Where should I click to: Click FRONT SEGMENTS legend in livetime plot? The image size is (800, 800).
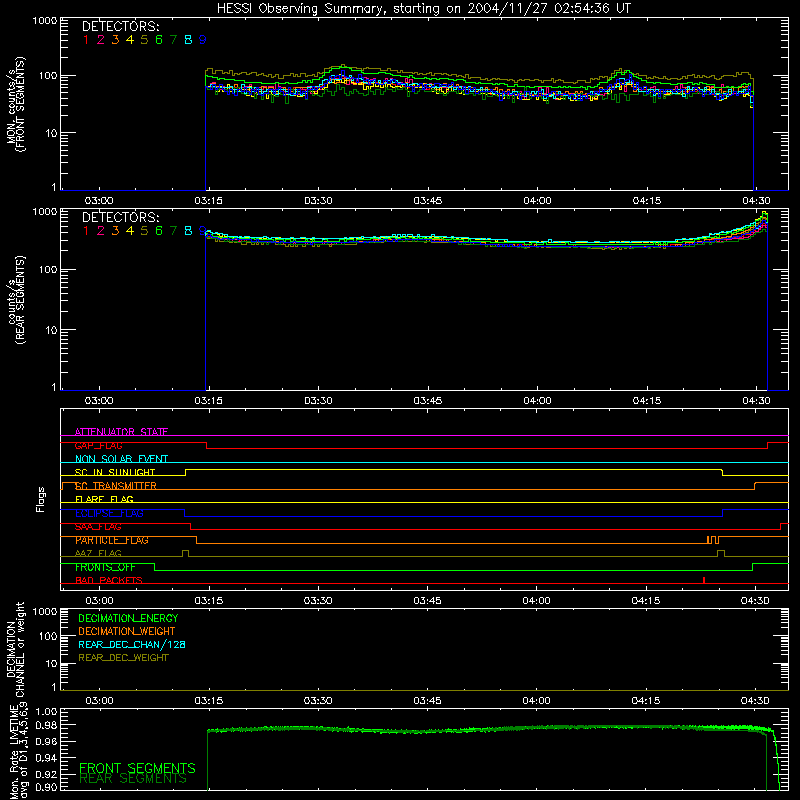137,768
